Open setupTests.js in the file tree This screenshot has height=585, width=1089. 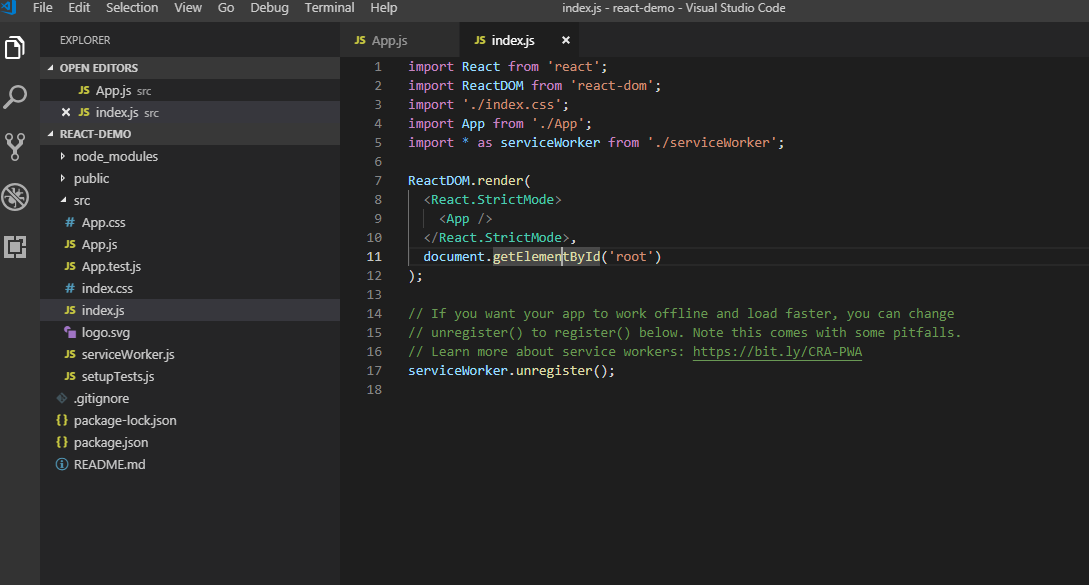pos(190,376)
